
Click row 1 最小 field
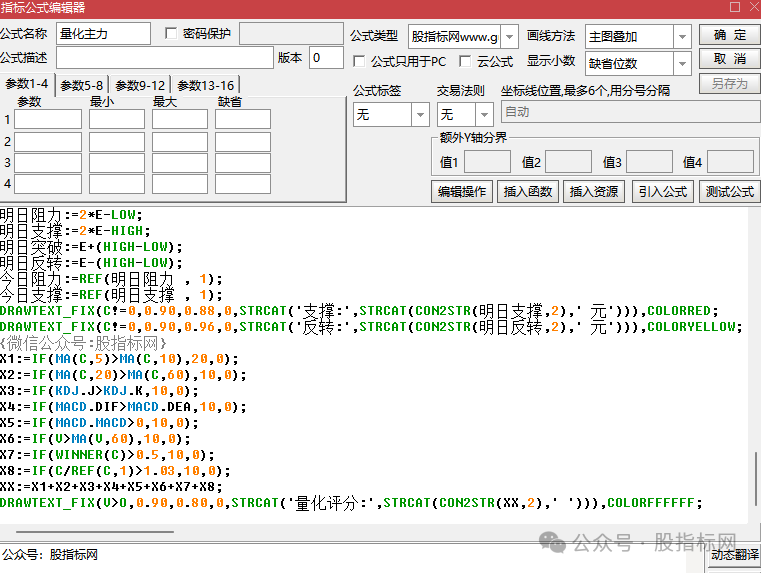116,119
